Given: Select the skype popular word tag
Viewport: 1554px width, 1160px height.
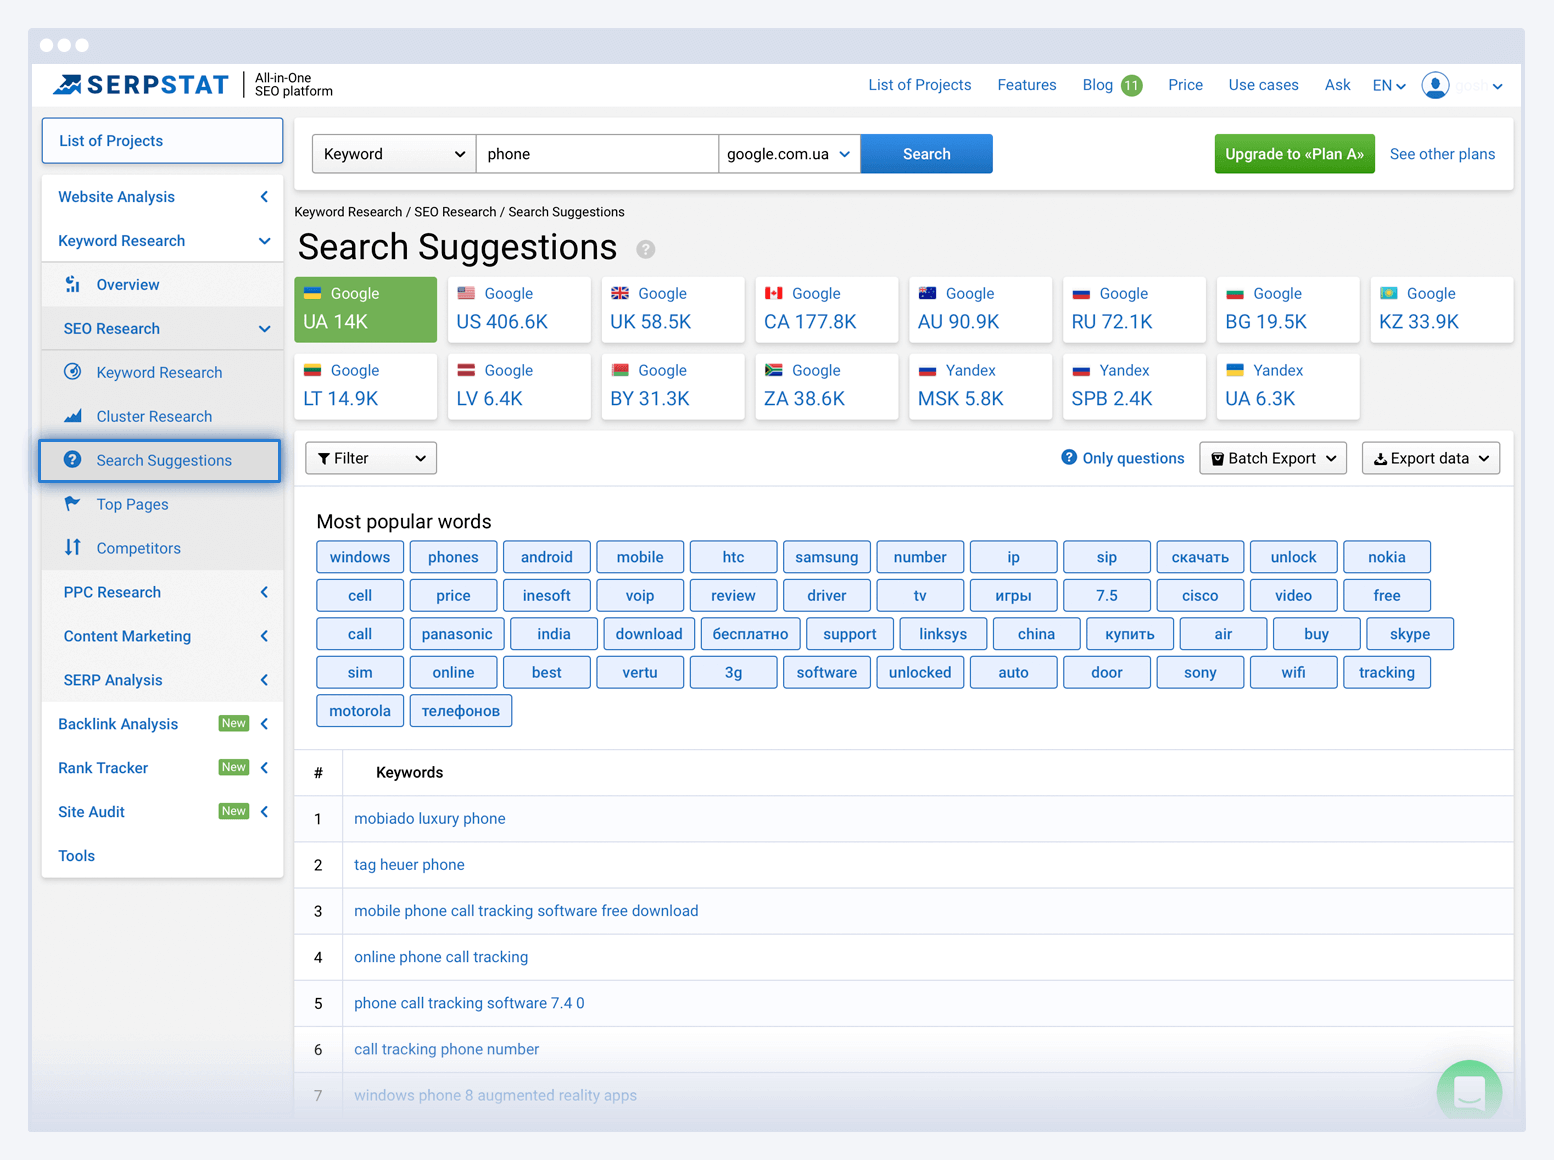Looking at the screenshot, I should [x=1410, y=634].
